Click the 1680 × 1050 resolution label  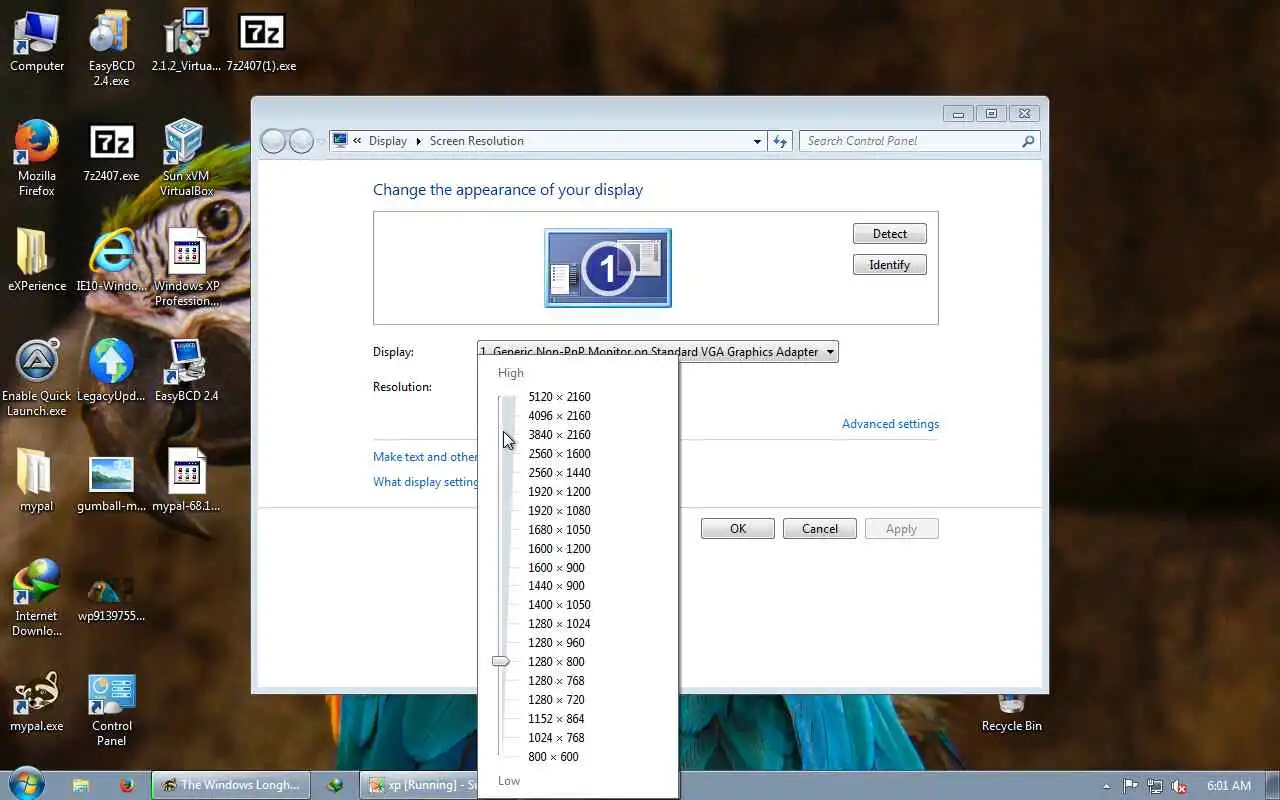pyautogui.click(x=559, y=530)
